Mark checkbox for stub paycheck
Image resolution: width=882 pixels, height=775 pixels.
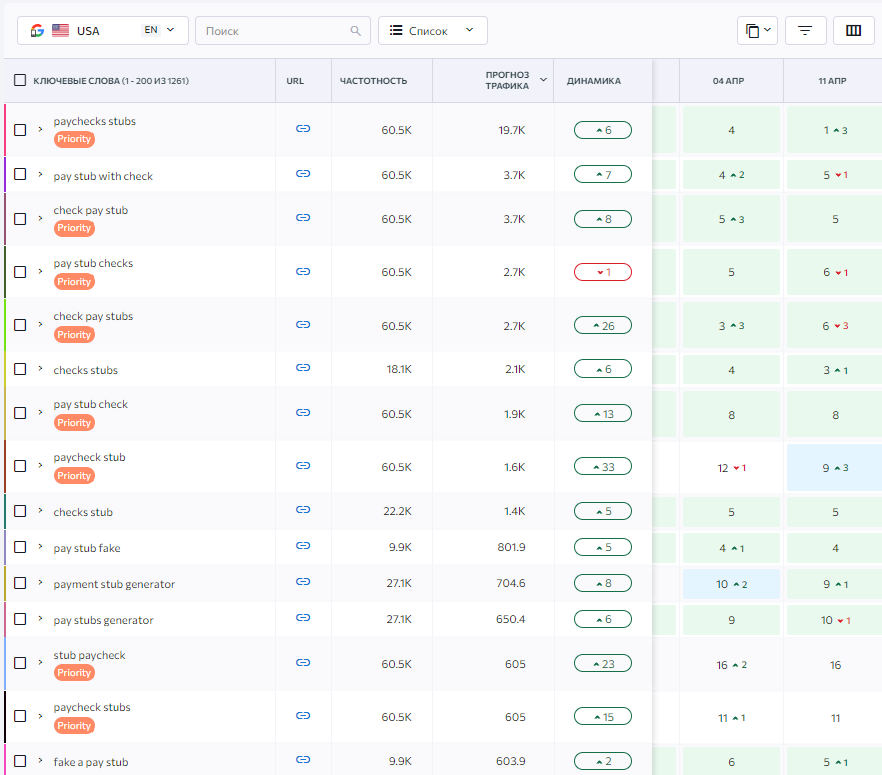tap(20, 663)
